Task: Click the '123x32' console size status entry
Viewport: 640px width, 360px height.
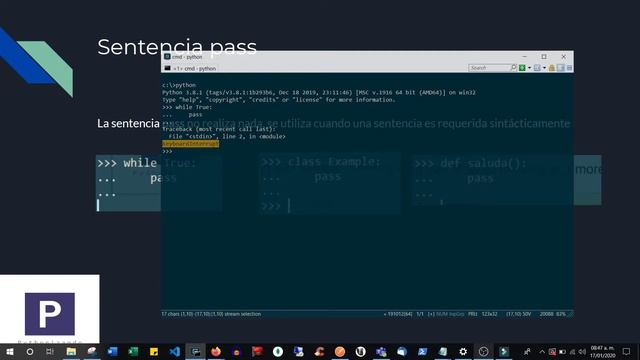Action: click(489, 314)
